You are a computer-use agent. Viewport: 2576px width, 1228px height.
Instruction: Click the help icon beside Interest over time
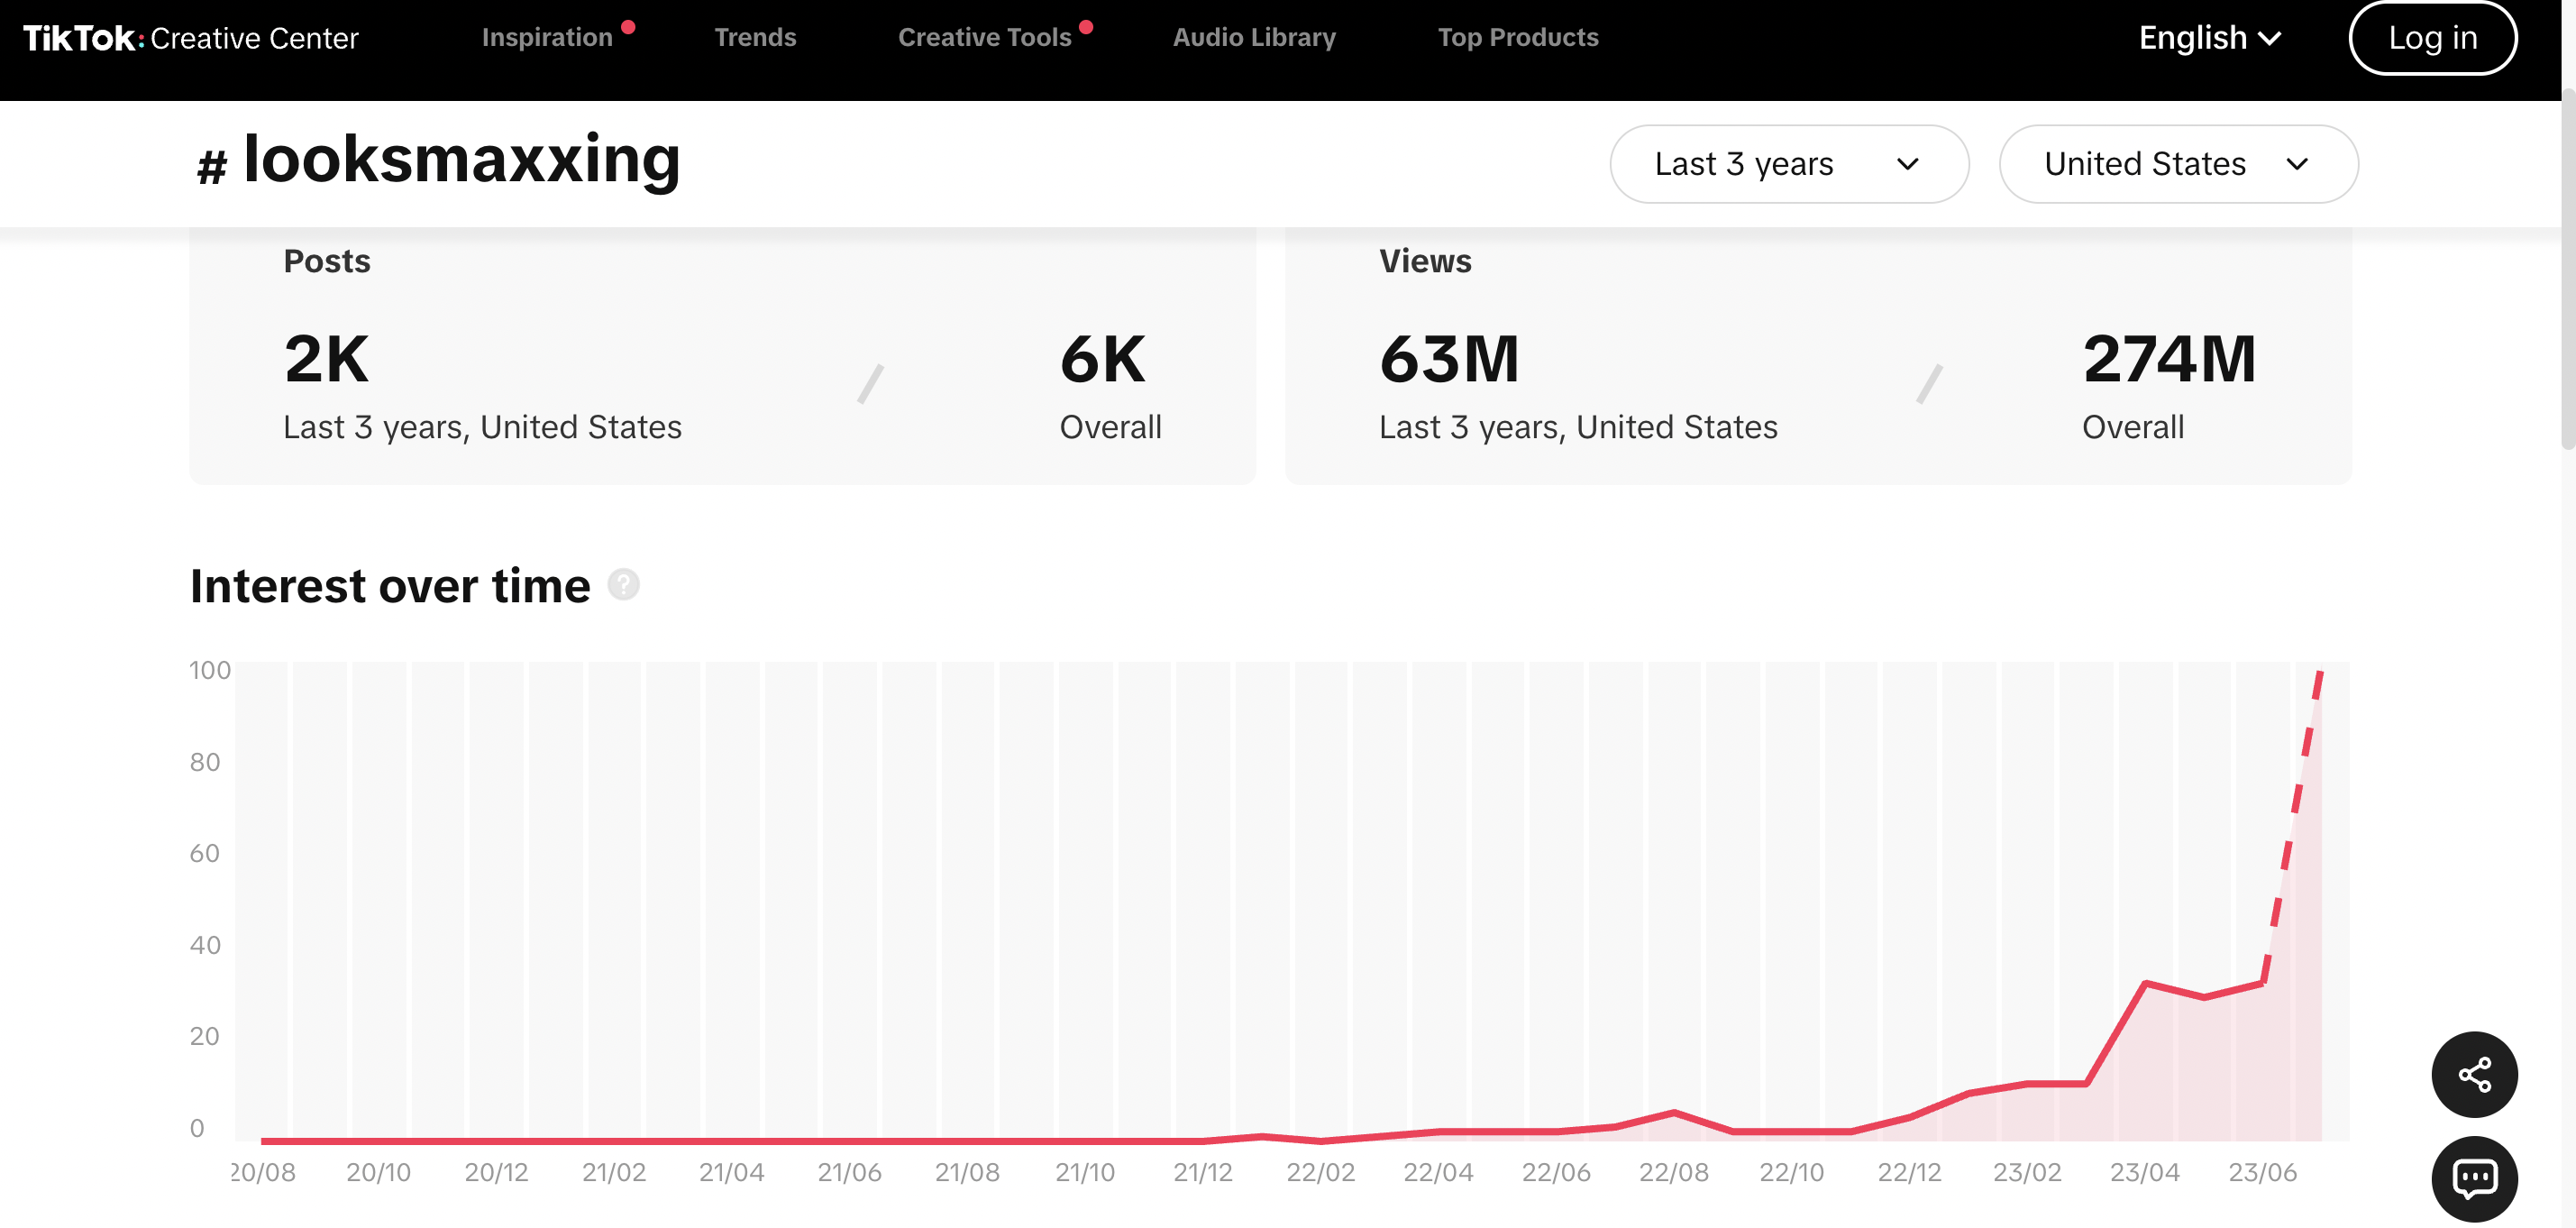coord(624,584)
